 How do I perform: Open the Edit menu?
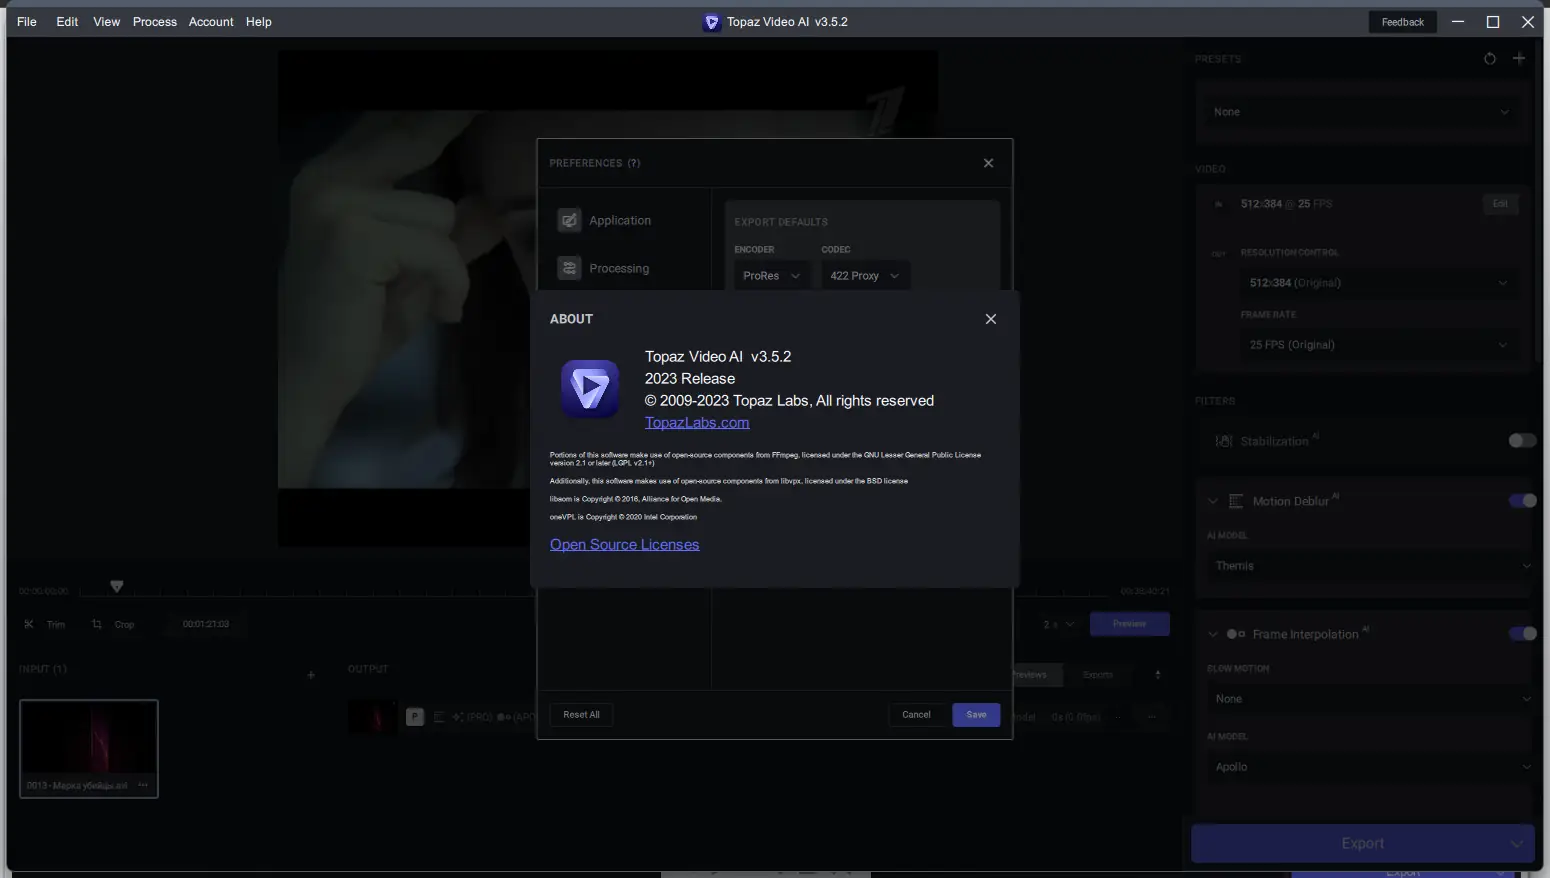coord(67,22)
